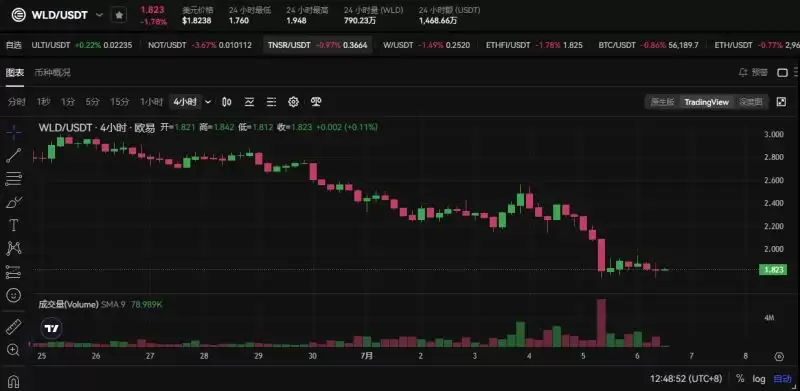The width and height of the screenshot is (800, 391).
Task: Click the 7月 label on the time axis
Action: 366,356
